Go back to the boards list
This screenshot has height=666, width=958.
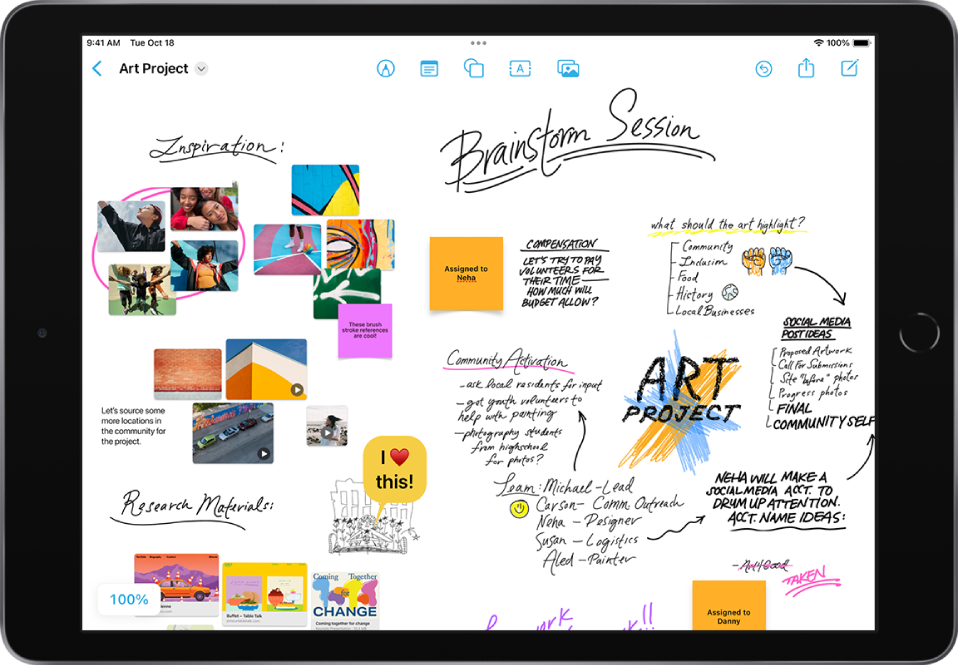click(96, 68)
